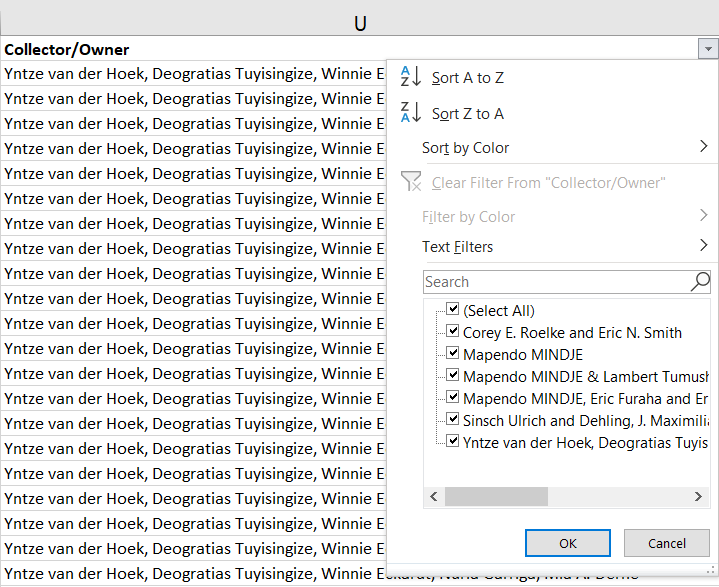Click the Sort Z to A icon
719x587 pixels.
pos(411,112)
